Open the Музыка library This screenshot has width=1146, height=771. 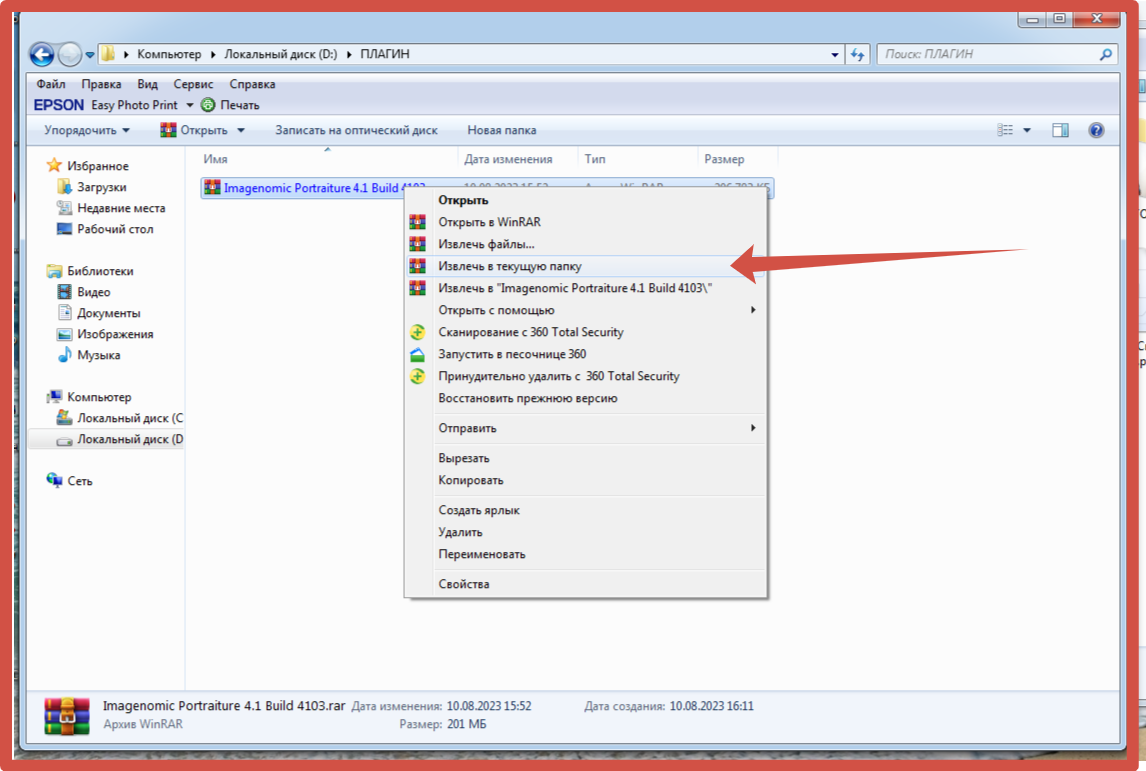tap(88, 355)
